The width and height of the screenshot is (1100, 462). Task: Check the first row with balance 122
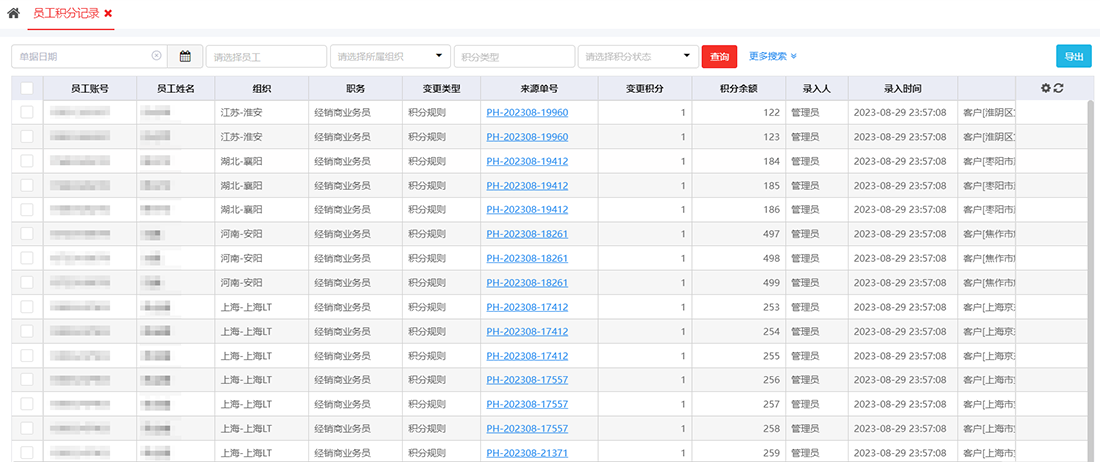pyautogui.click(x=27, y=112)
